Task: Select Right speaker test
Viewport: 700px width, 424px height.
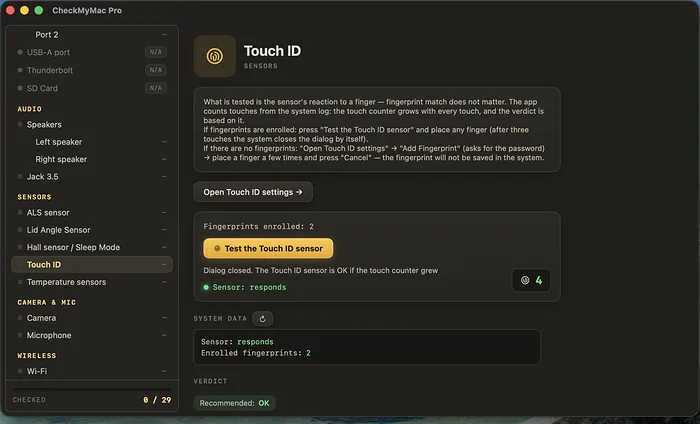Action: [x=92, y=159]
